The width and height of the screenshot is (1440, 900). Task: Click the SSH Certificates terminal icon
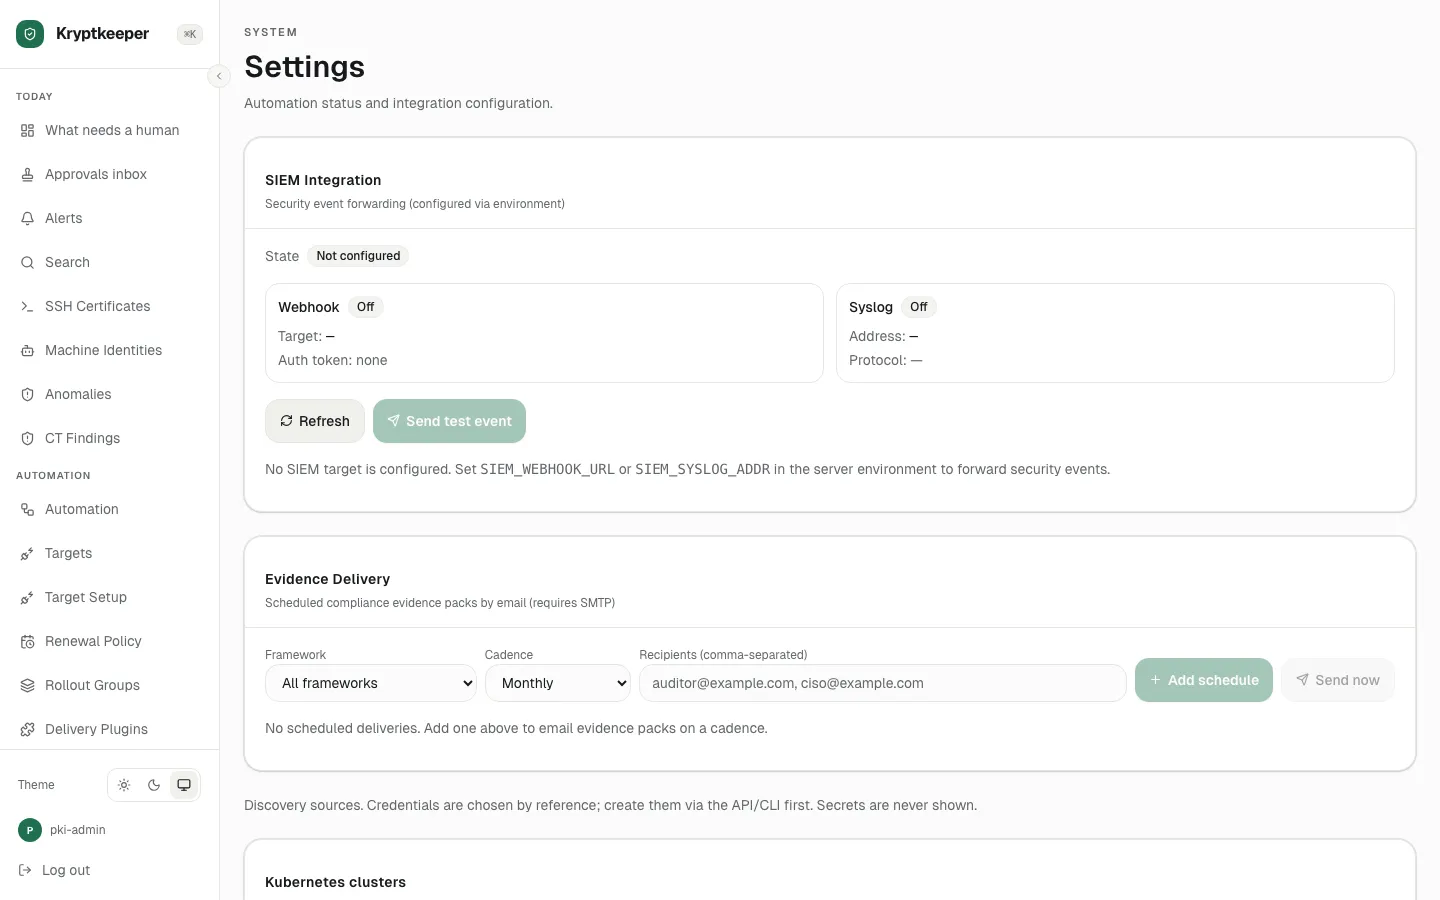(x=27, y=307)
